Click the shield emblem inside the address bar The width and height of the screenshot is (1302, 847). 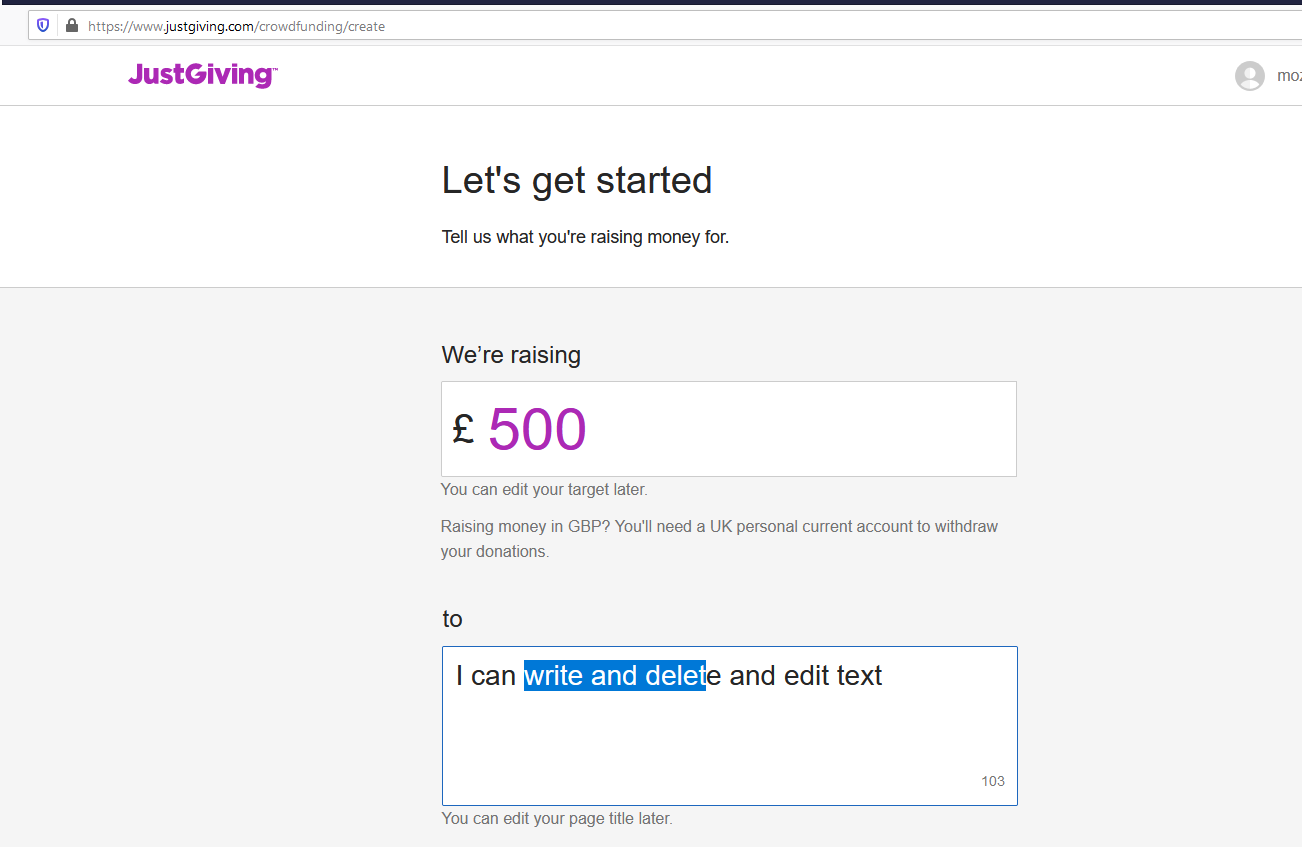(x=41, y=25)
